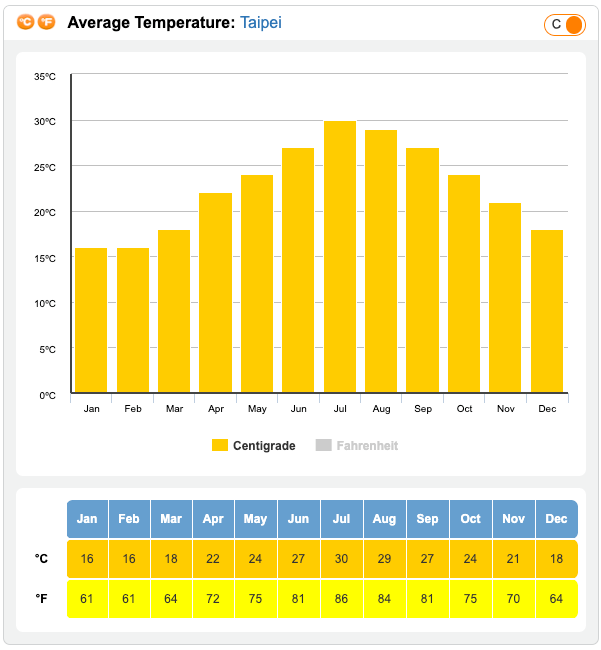Select the July bar in the chart
The height and width of the screenshot is (650, 601).
click(x=340, y=257)
